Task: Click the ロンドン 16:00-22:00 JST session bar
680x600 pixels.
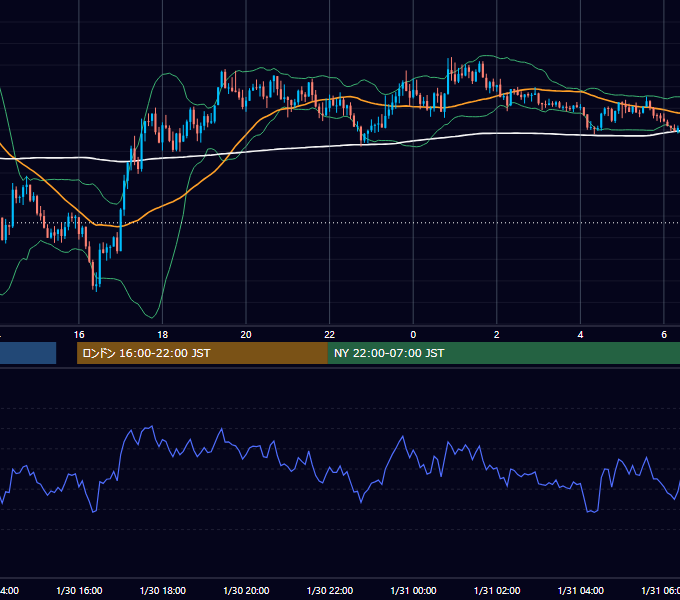Action: click(202, 353)
